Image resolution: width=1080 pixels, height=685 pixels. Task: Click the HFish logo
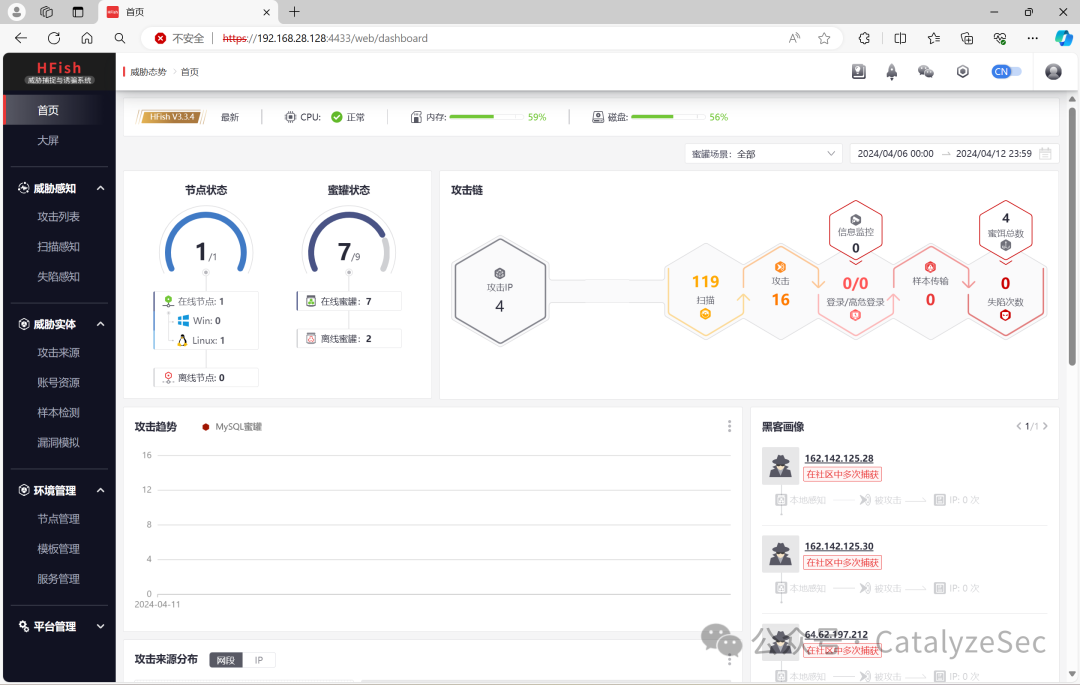tap(59, 72)
